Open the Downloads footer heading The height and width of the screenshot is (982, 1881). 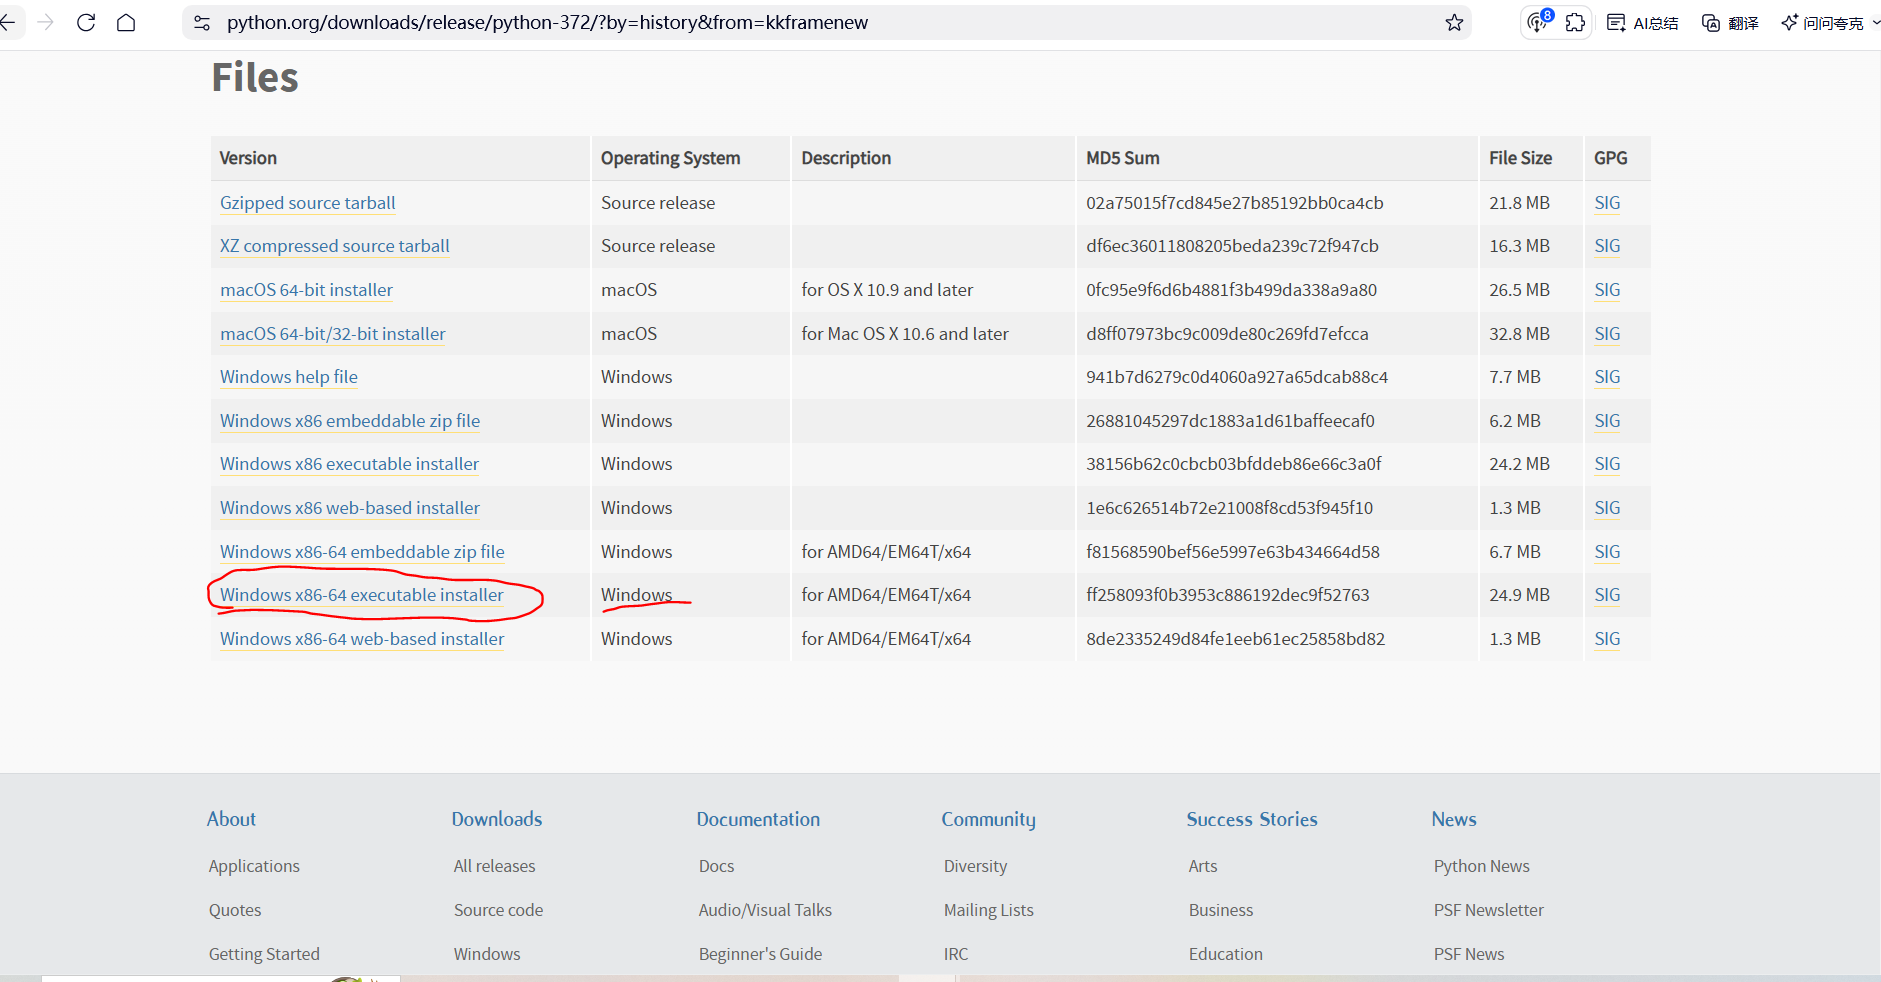pyautogui.click(x=497, y=819)
